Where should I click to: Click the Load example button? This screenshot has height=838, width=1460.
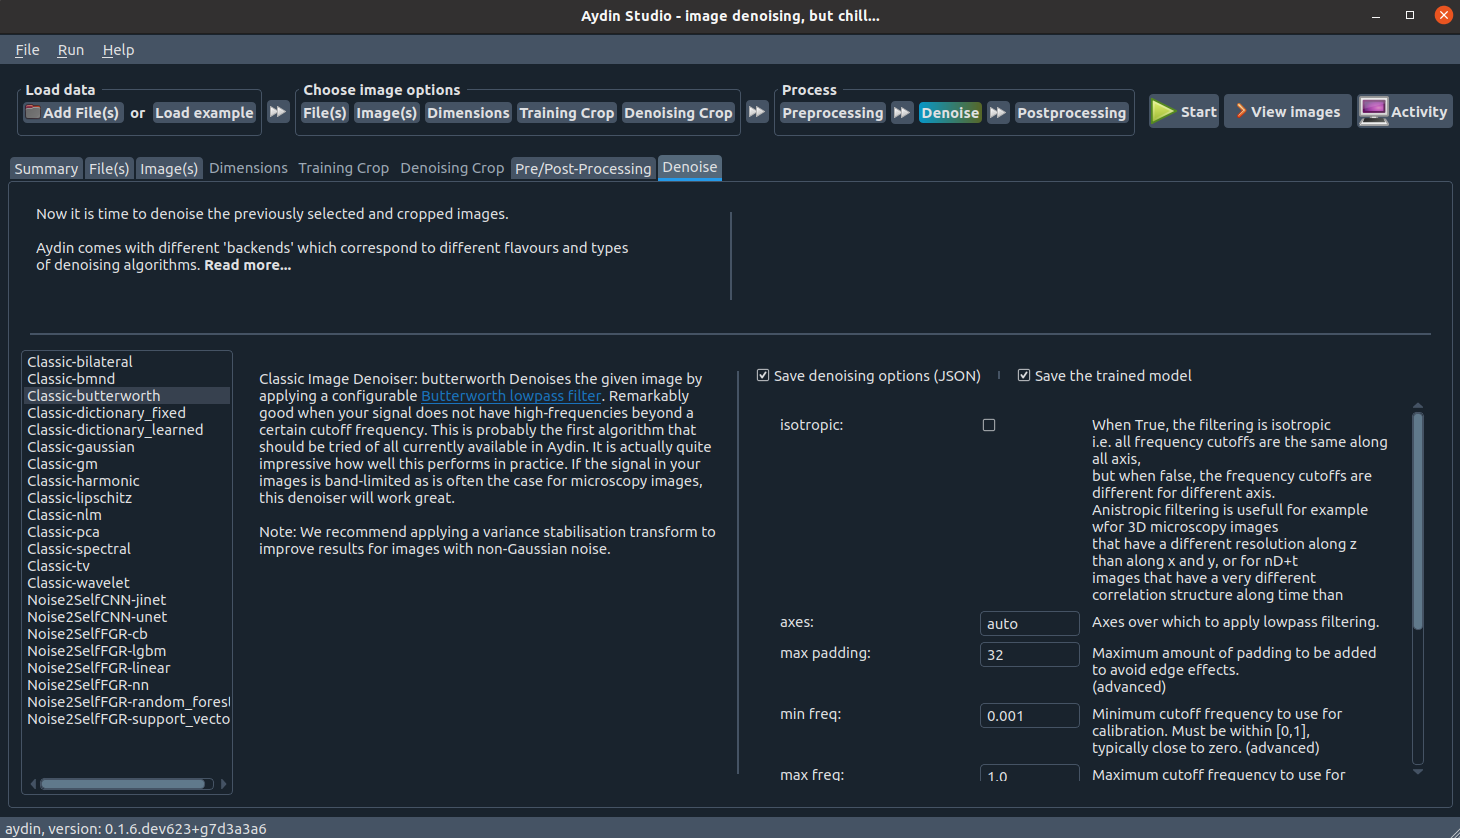point(204,113)
